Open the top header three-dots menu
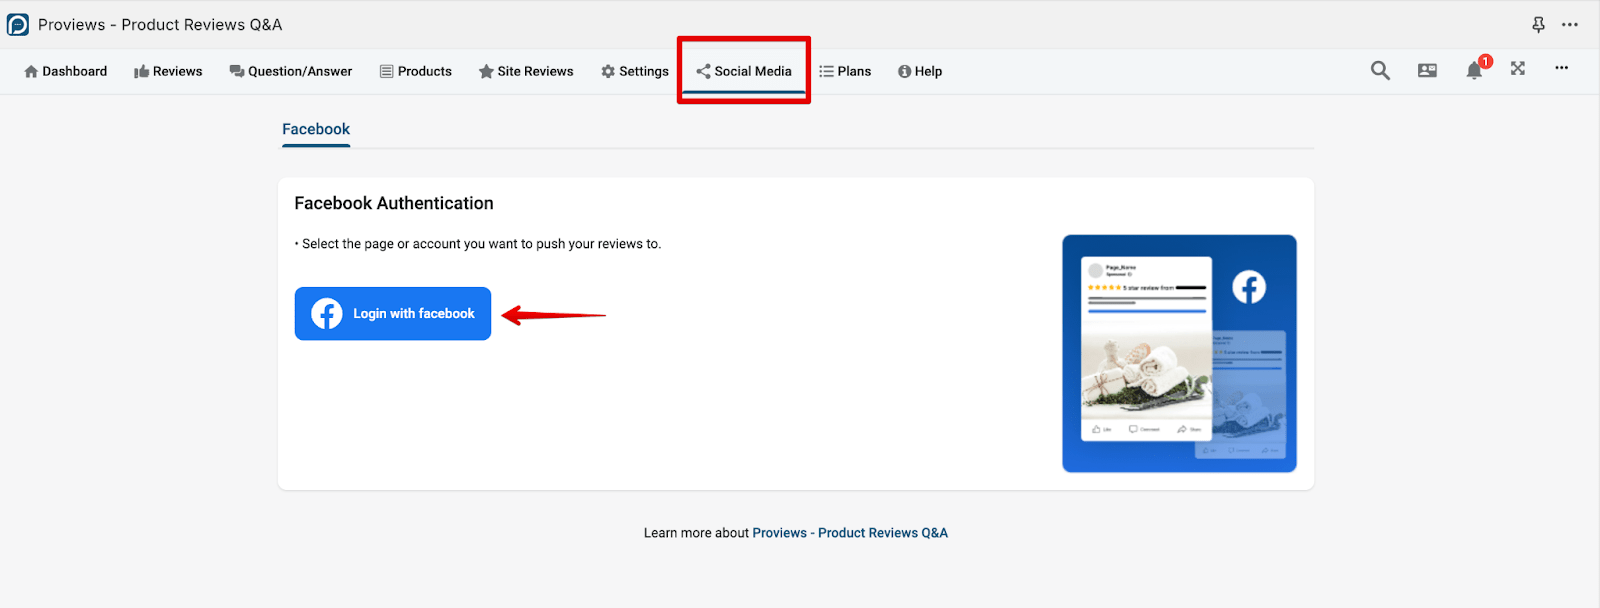 click(1570, 24)
